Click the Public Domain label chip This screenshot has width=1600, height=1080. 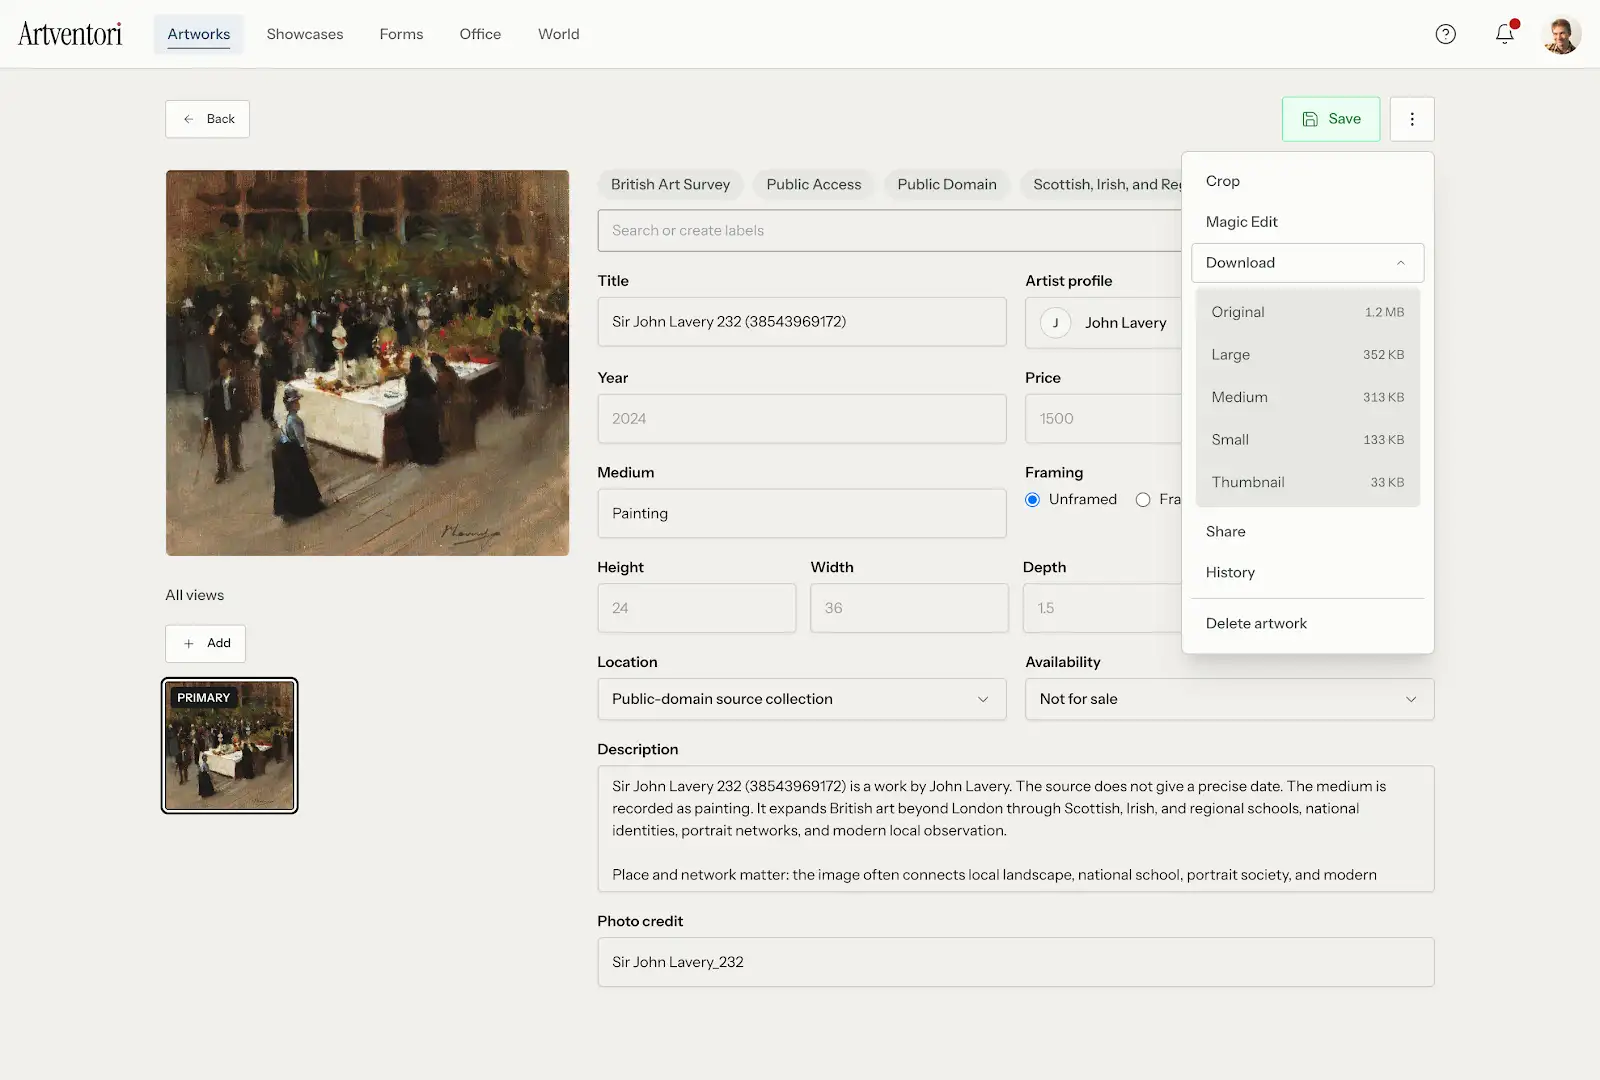(x=946, y=185)
